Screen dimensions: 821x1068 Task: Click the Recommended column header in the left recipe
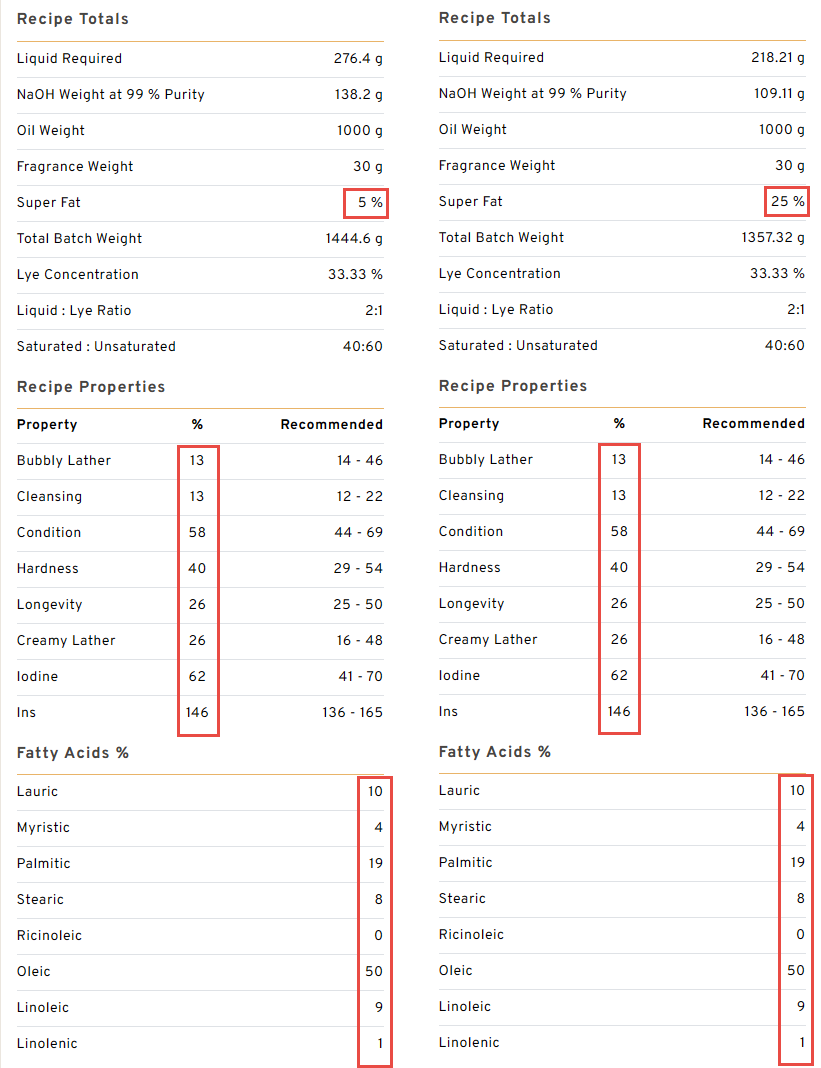(x=331, y=425)
